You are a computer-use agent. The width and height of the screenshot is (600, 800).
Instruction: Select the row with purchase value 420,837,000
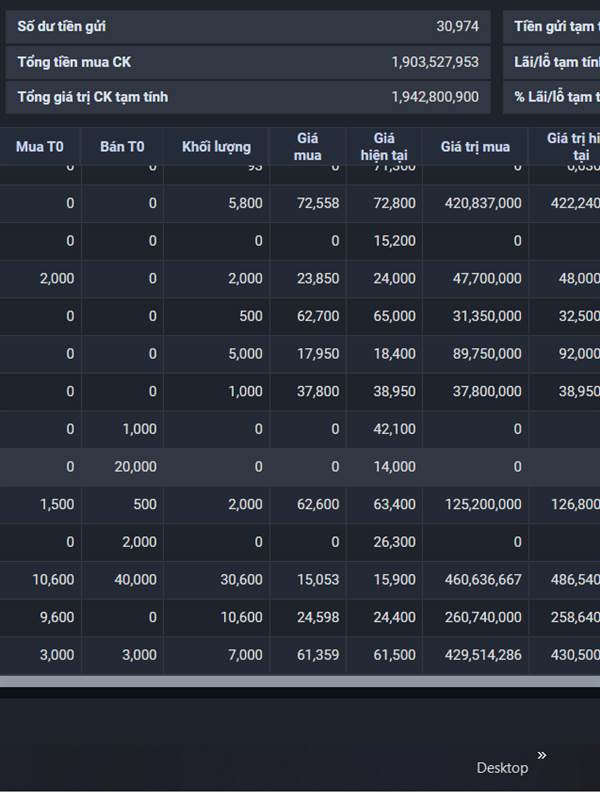pos(300,203)
